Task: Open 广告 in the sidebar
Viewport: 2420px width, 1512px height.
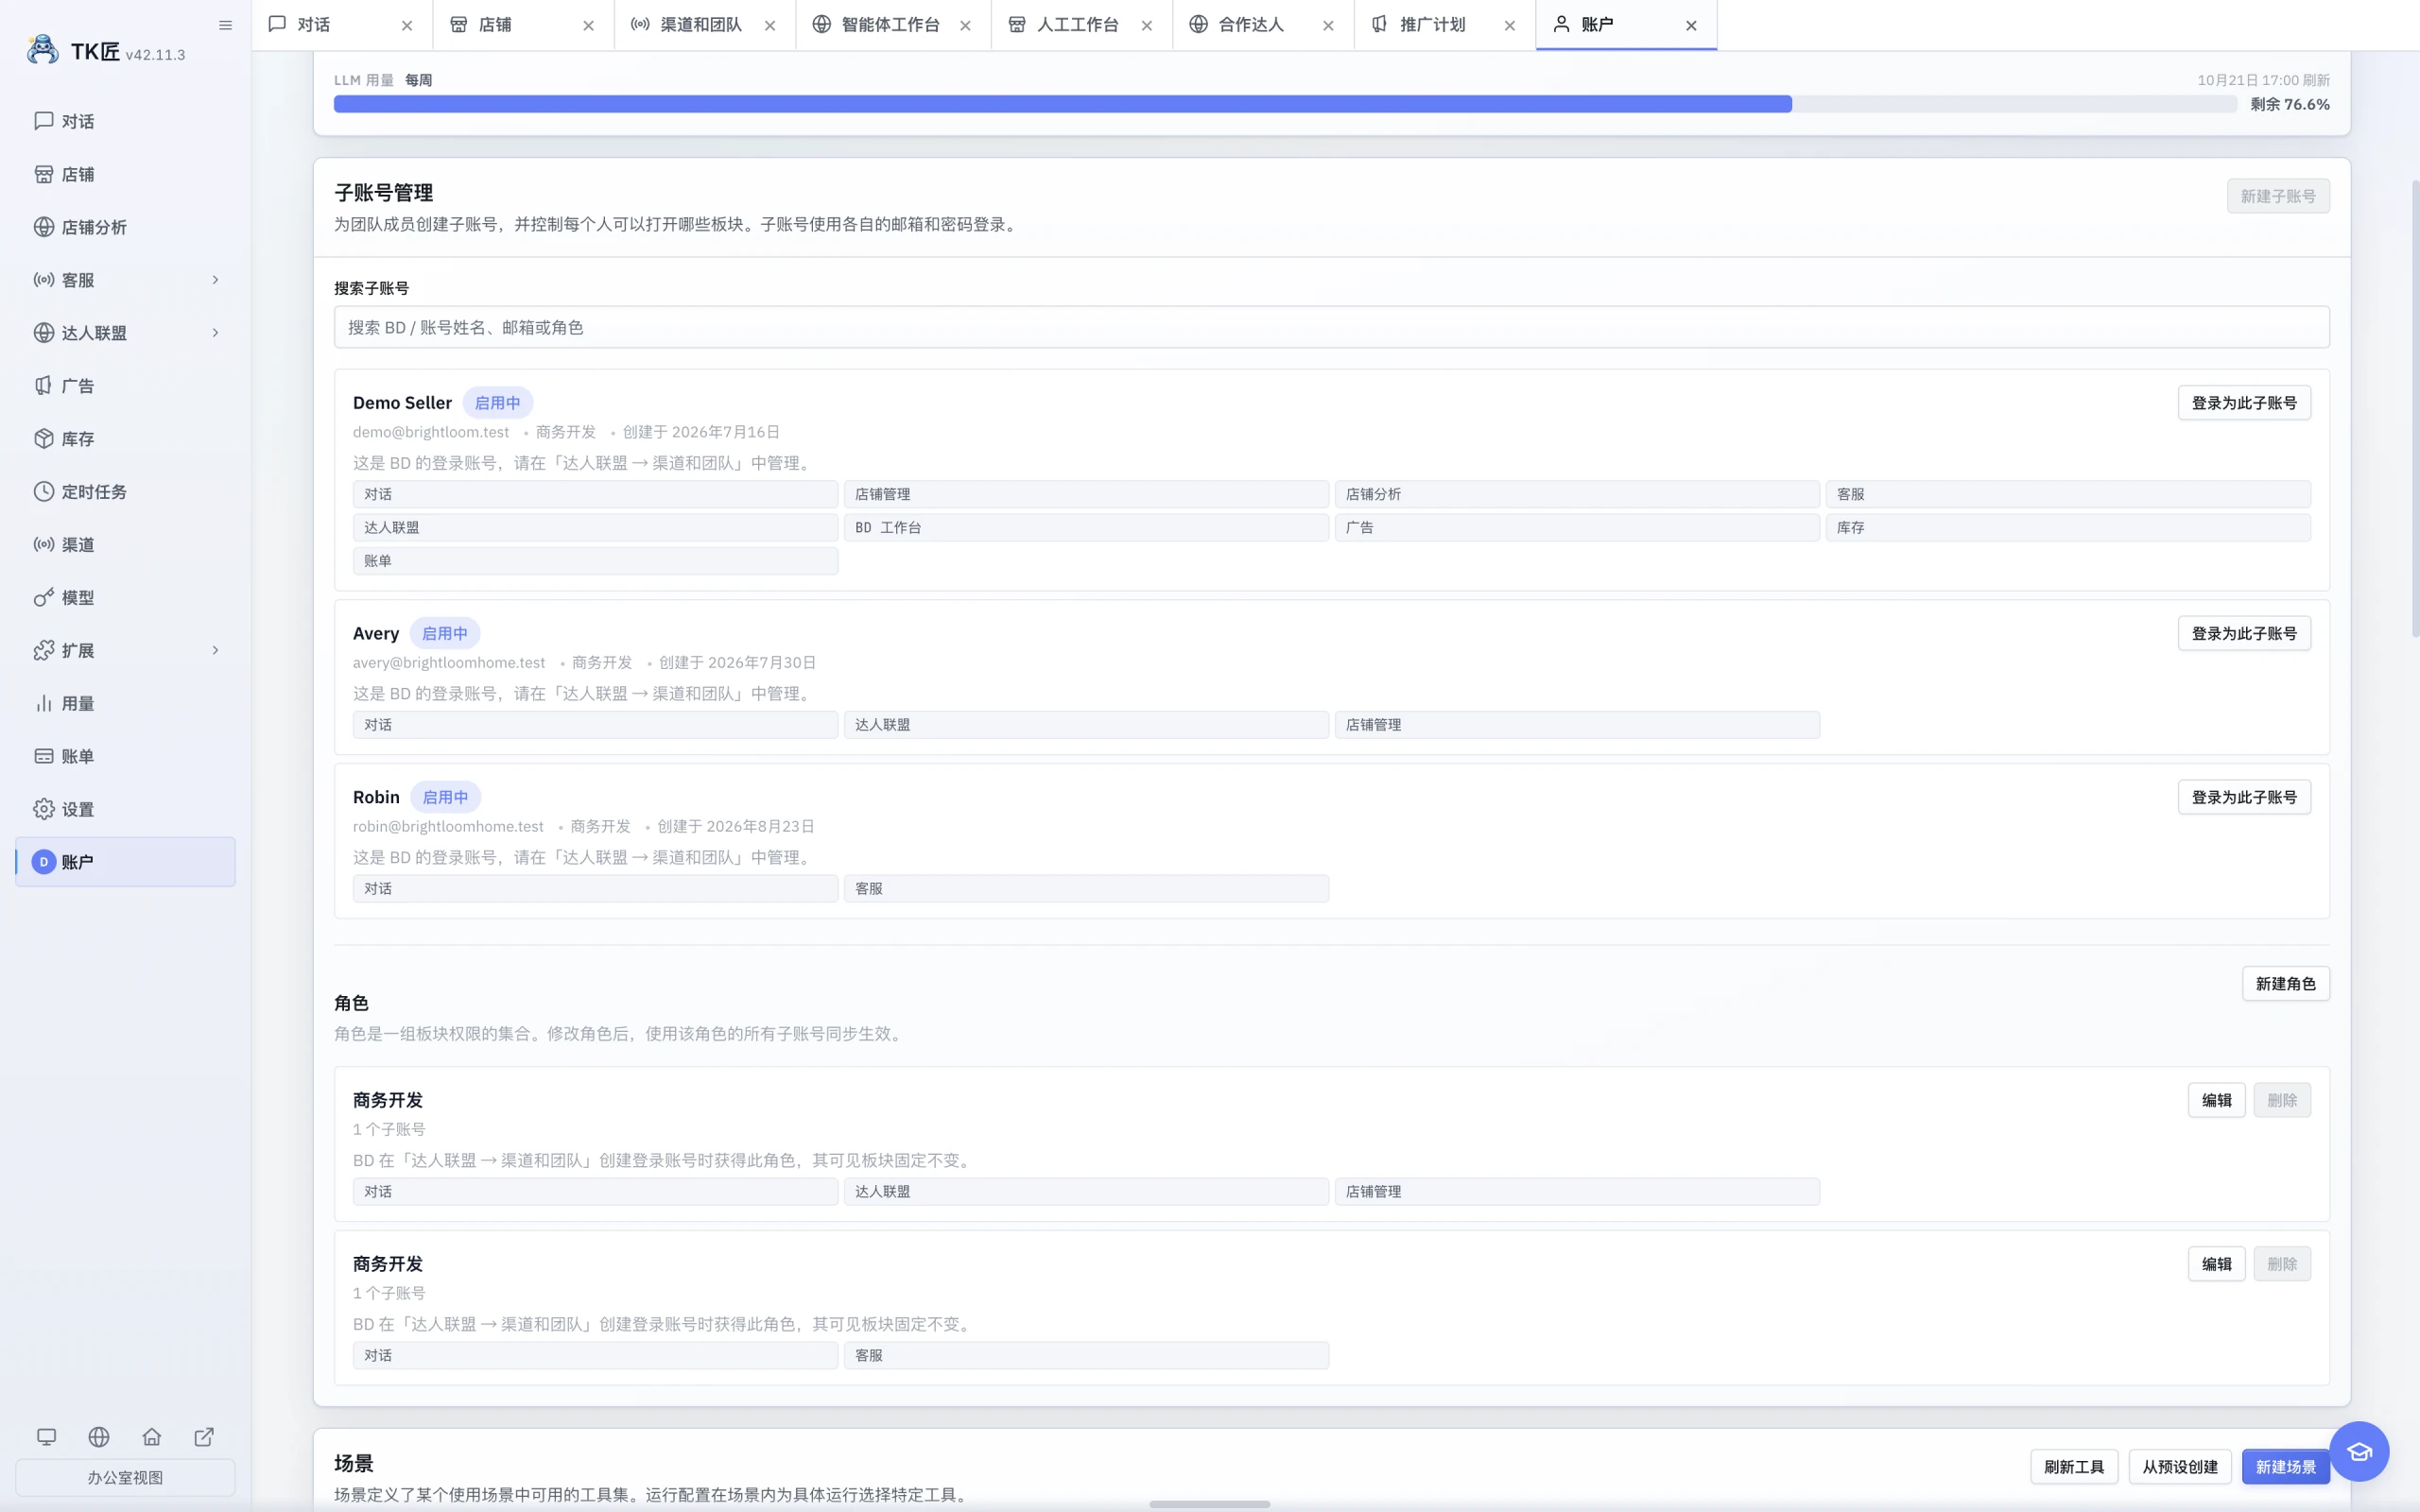Action: (125, 386)
